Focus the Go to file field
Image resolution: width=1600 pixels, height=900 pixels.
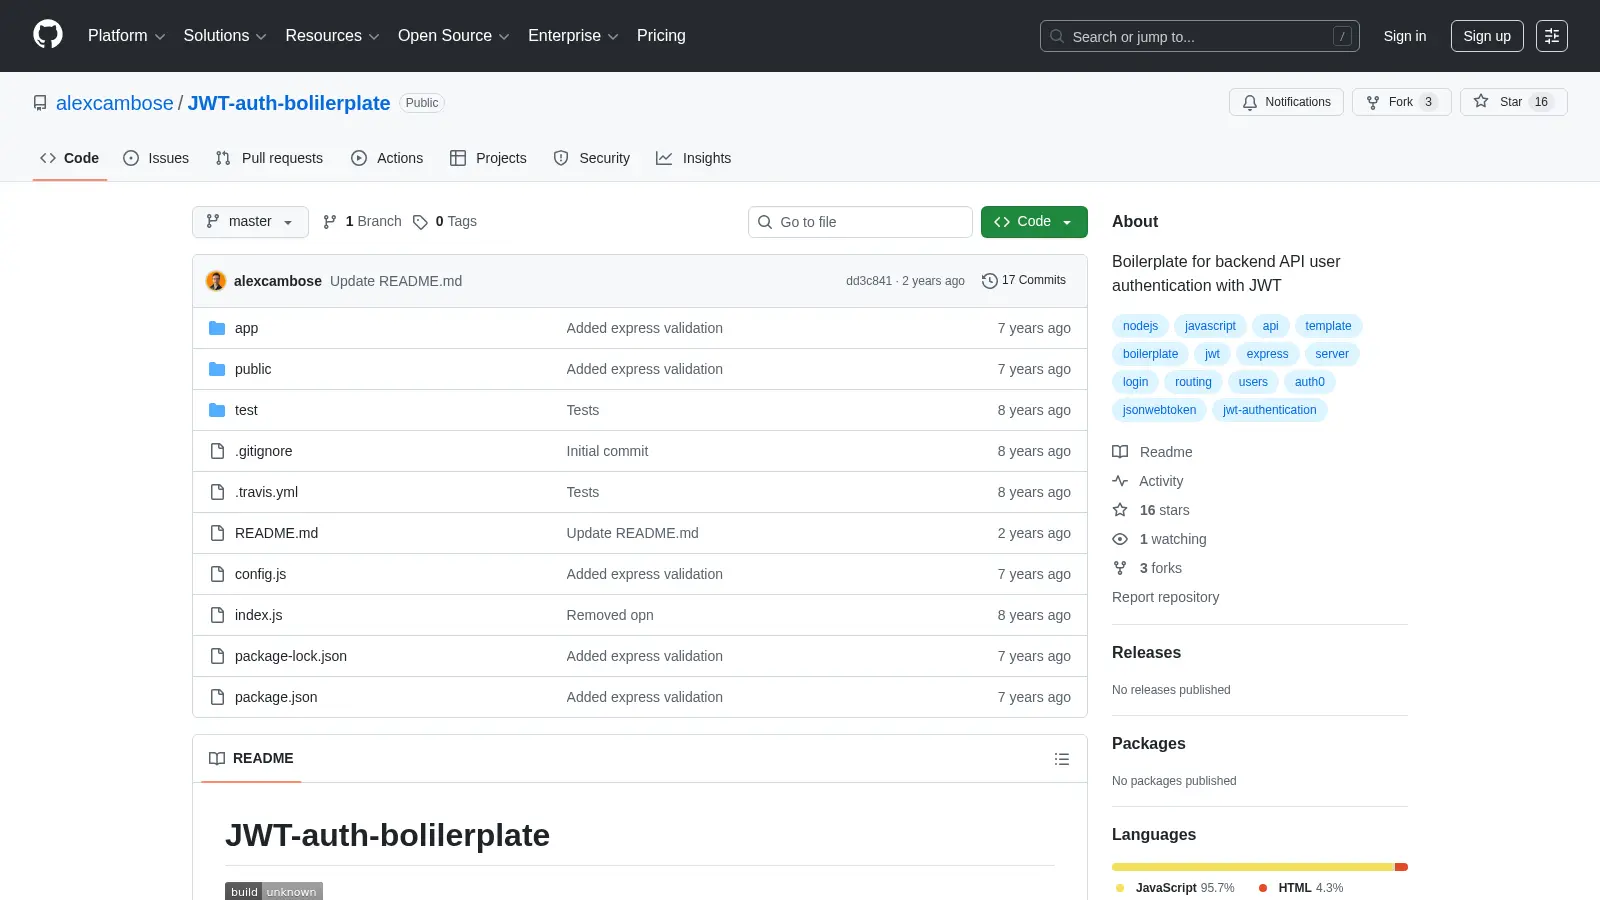tap(860, 222)
